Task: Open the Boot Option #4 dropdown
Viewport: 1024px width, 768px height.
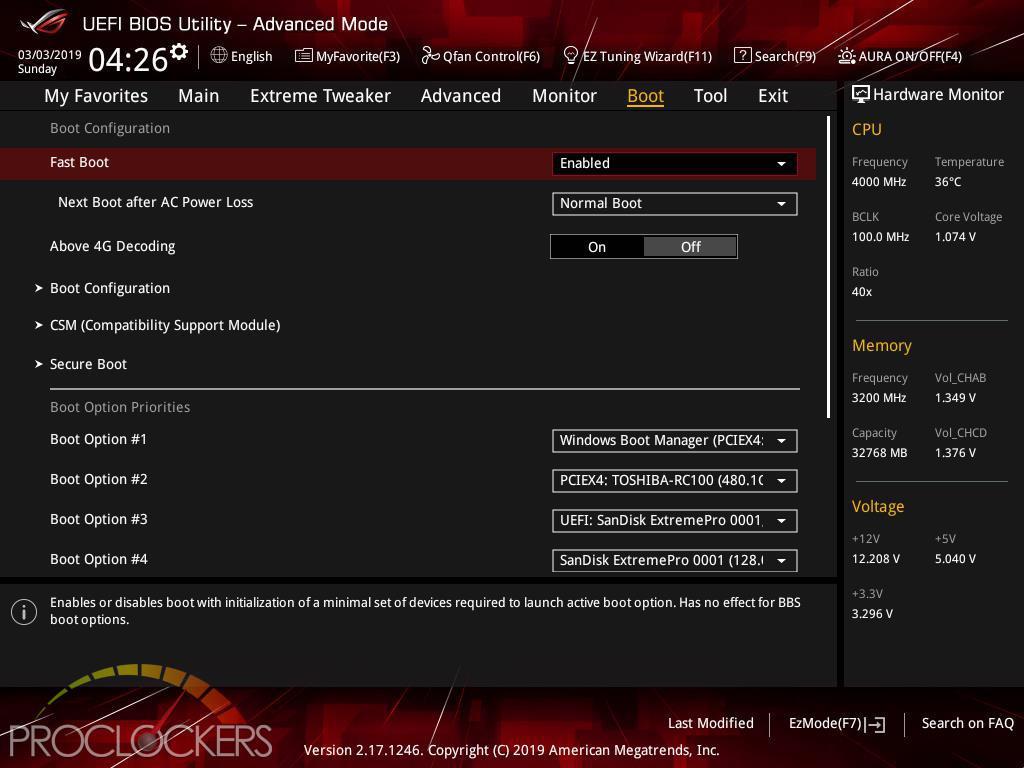Action: [675, 560]
